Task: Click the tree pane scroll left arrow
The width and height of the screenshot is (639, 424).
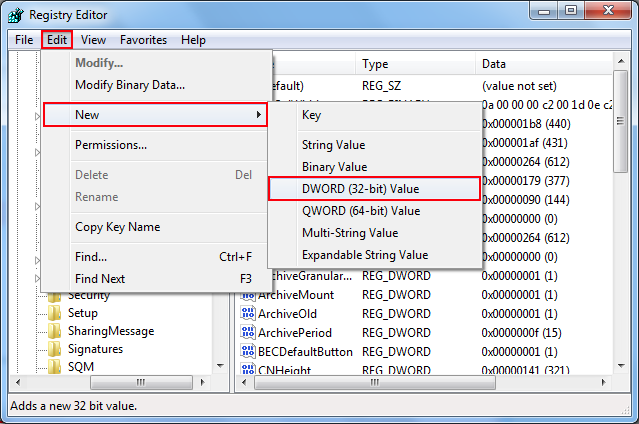Action: [x=18, y=382]
